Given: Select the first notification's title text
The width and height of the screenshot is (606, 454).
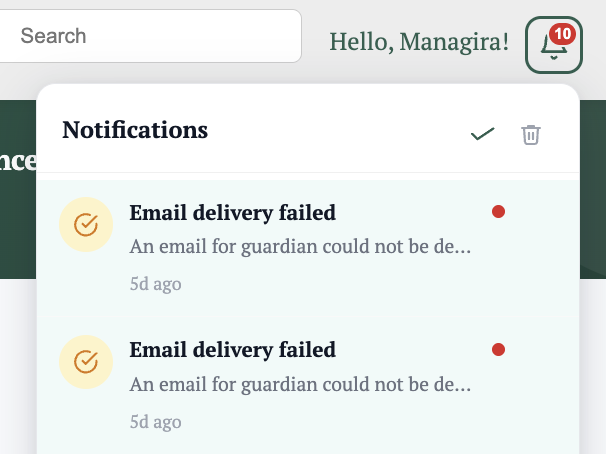Looking at the screenshot, I should point(232,213).
